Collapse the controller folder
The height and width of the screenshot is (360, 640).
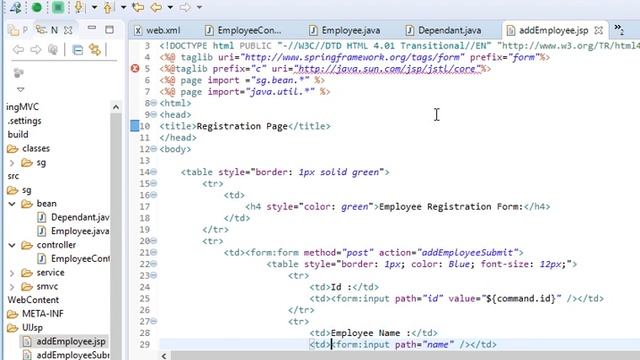click(x=12, y=245)
